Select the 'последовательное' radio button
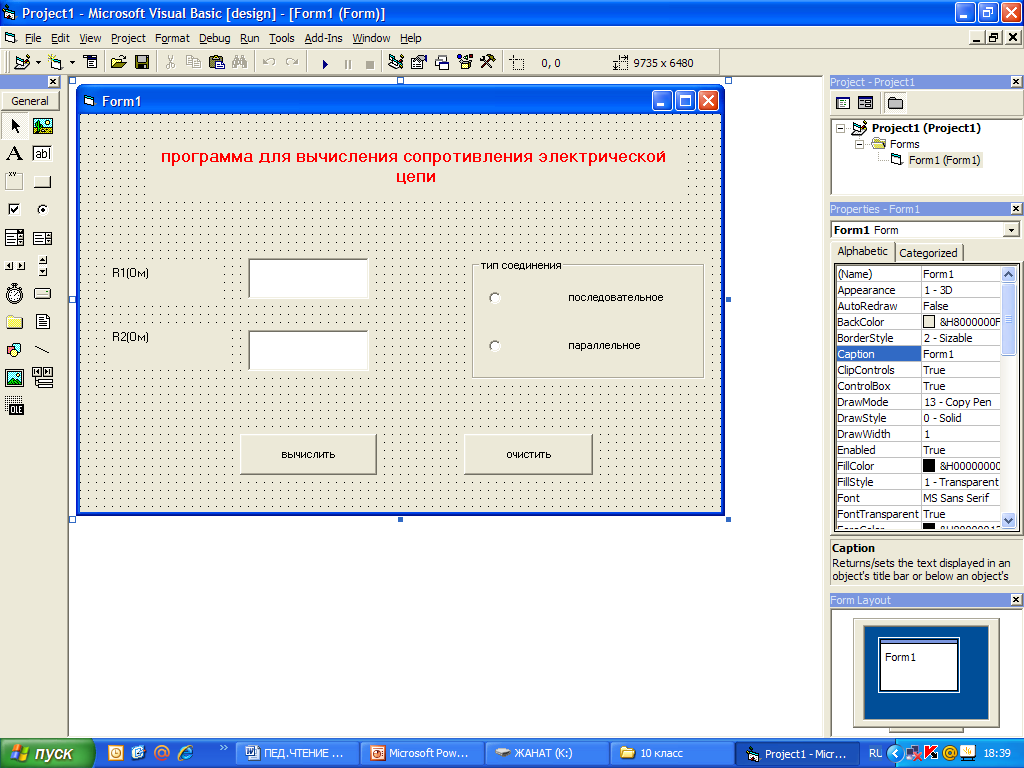Viewport: 1024px width, 768px height. tap(495, 298)
